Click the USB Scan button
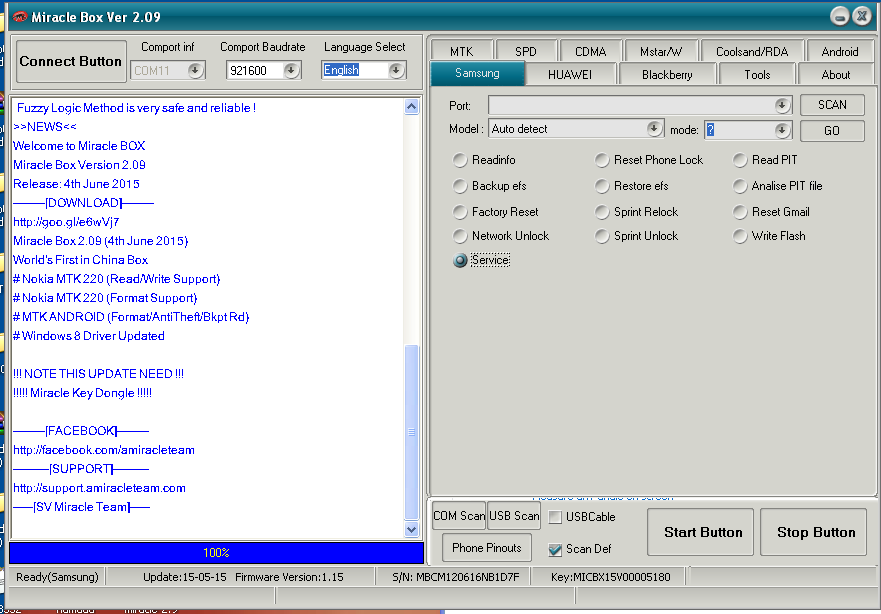 click(x=514, y=516)
